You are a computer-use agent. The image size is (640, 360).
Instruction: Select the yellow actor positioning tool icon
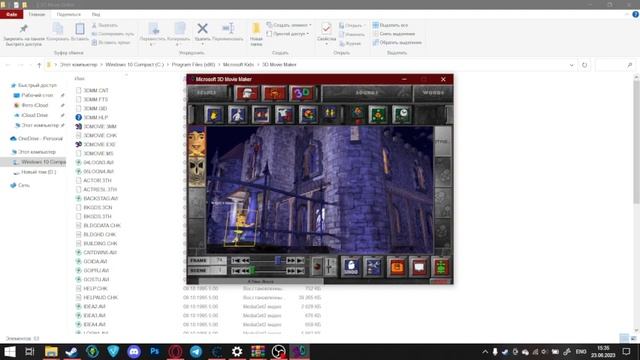(213, 115)
